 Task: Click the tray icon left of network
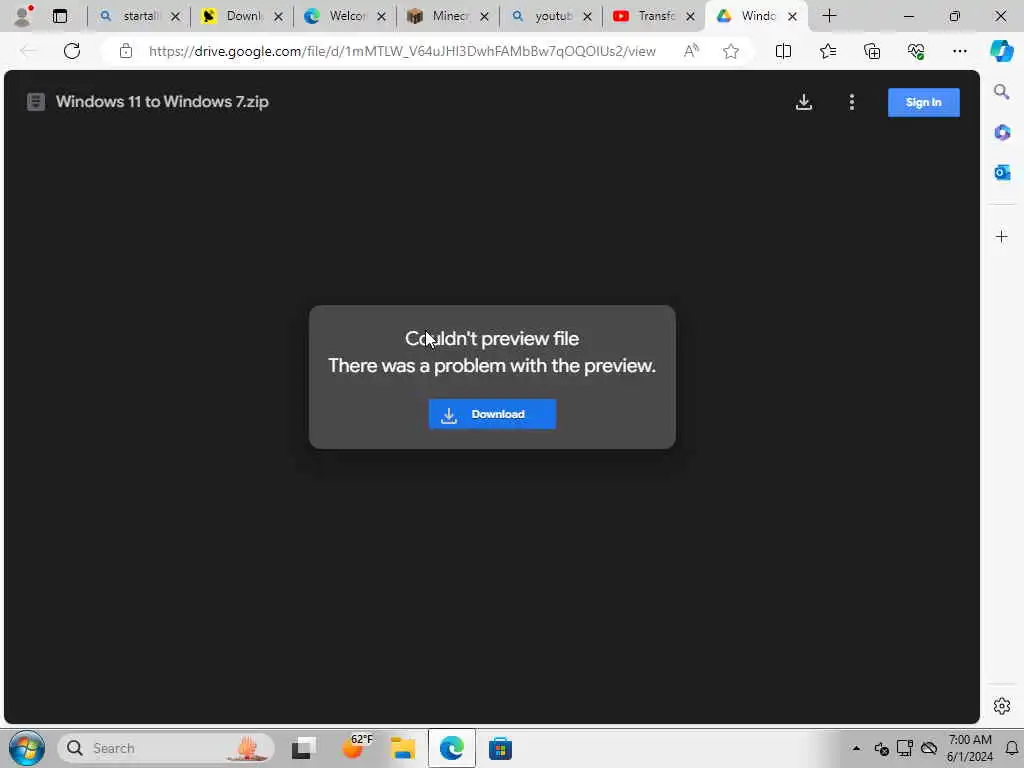point(881,748)
